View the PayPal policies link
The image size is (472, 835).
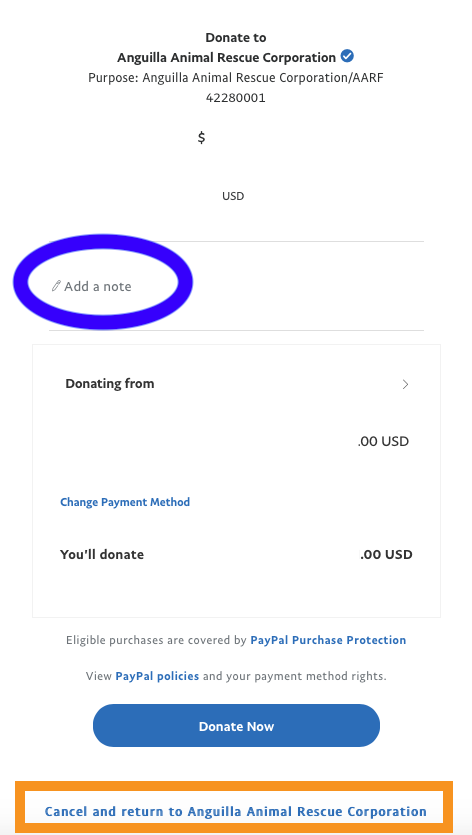pos(157,676)
